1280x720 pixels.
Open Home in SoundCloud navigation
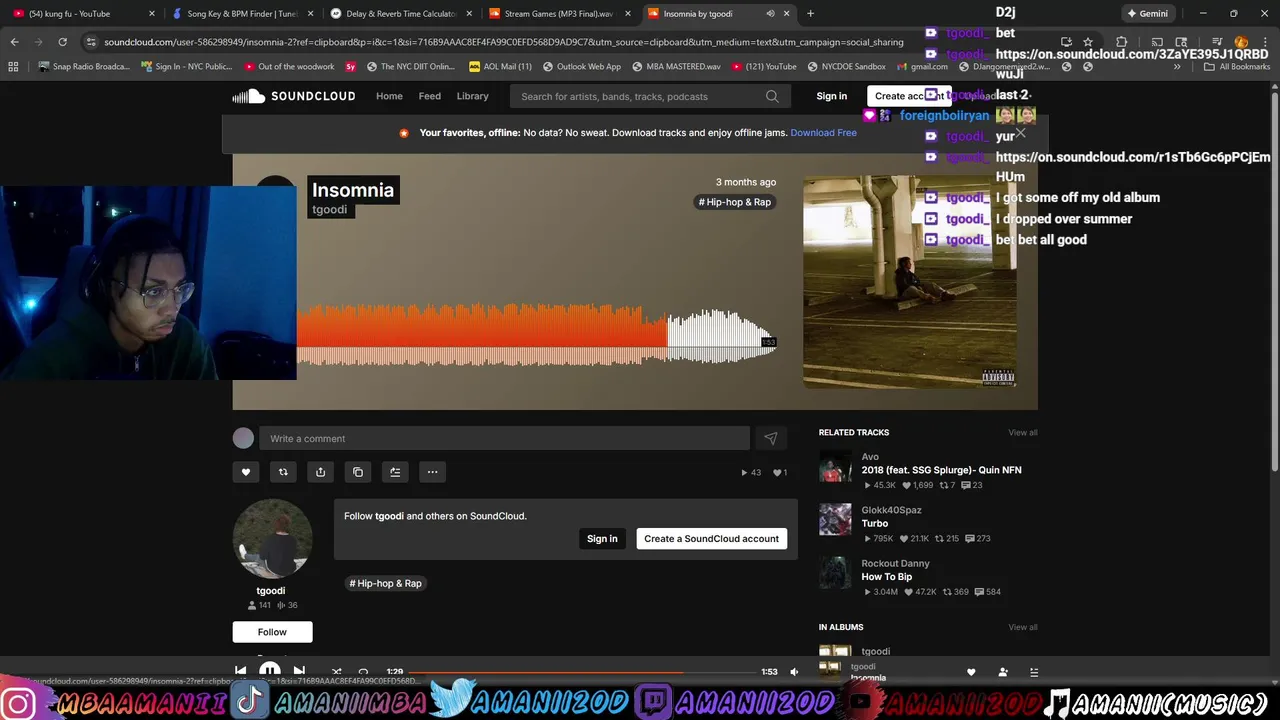(389, 97)
